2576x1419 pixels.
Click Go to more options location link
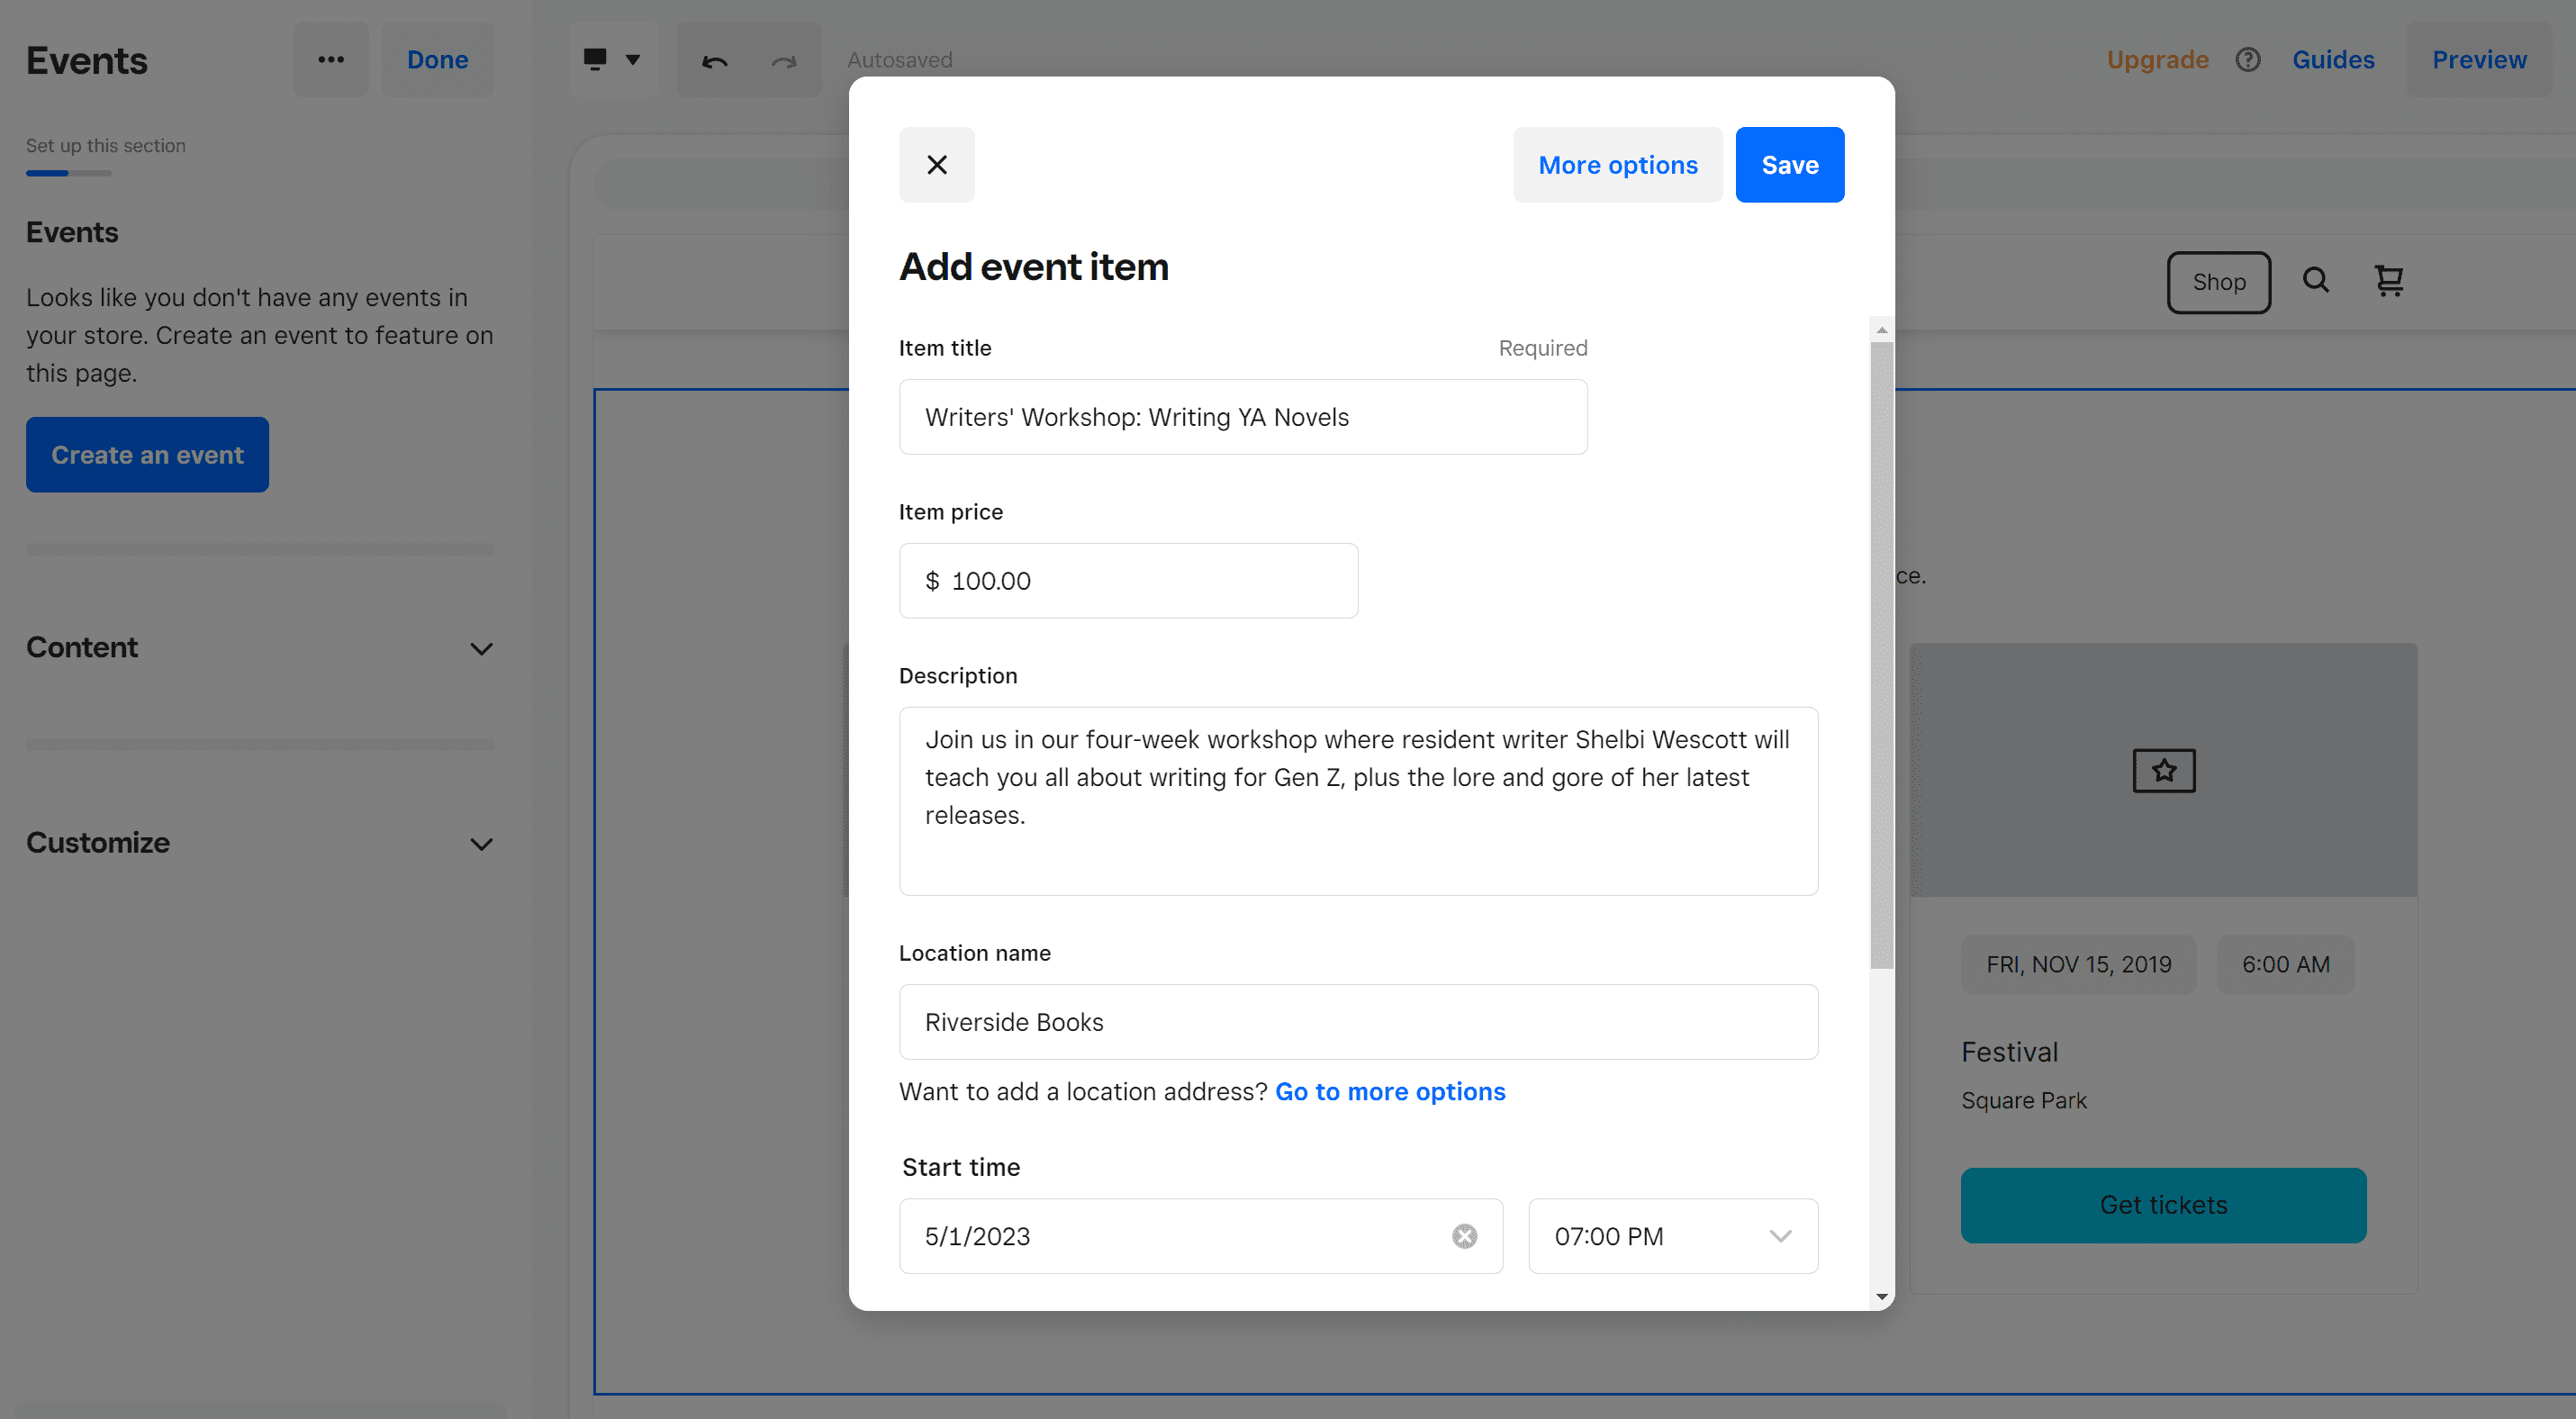click(1391, 1089)
